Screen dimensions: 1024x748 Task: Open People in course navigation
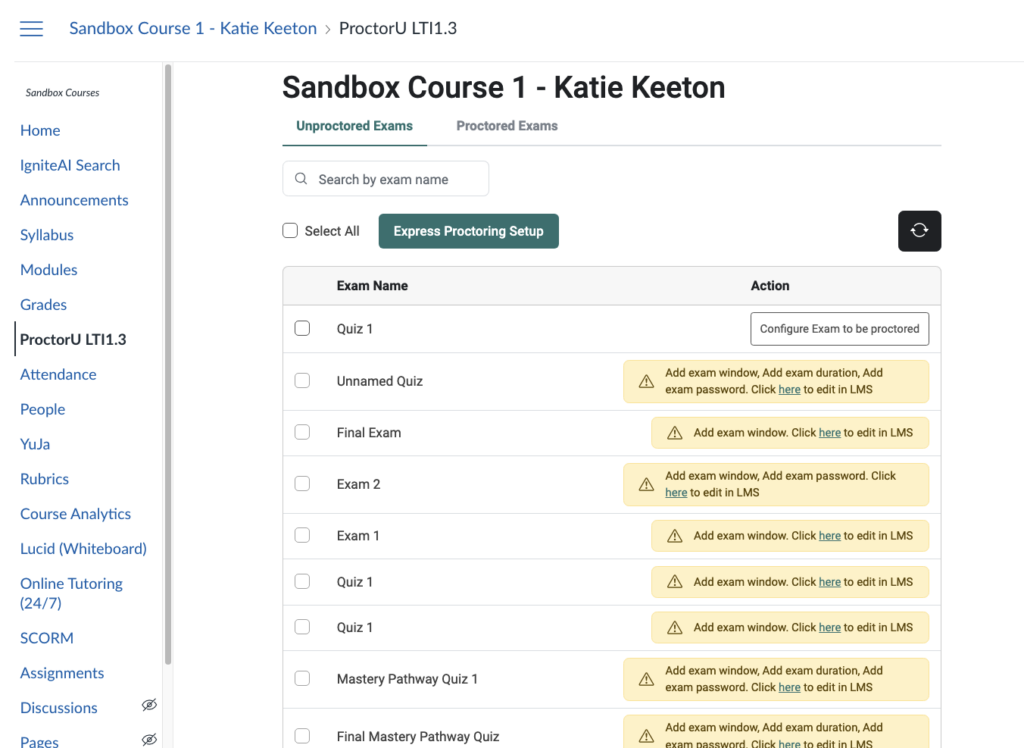tap(42, 410)
